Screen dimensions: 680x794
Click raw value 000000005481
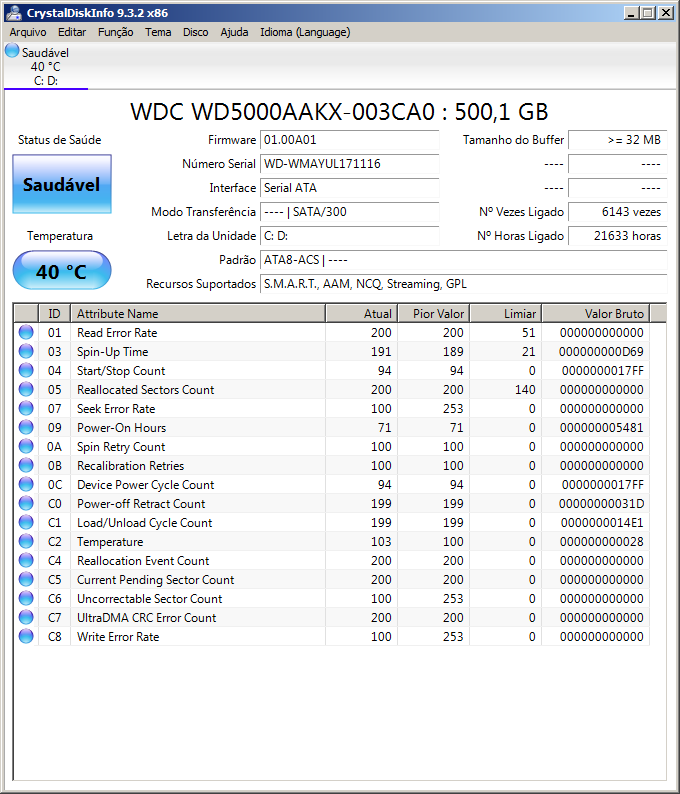click(602, 428)
